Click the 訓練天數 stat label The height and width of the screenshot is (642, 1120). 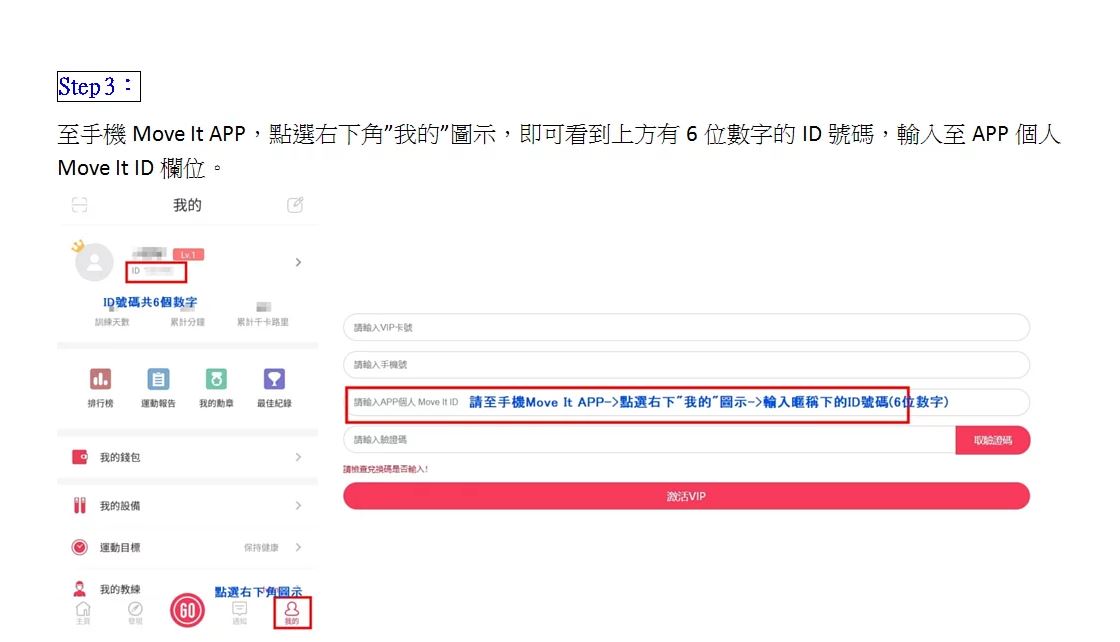pos(112,322)
